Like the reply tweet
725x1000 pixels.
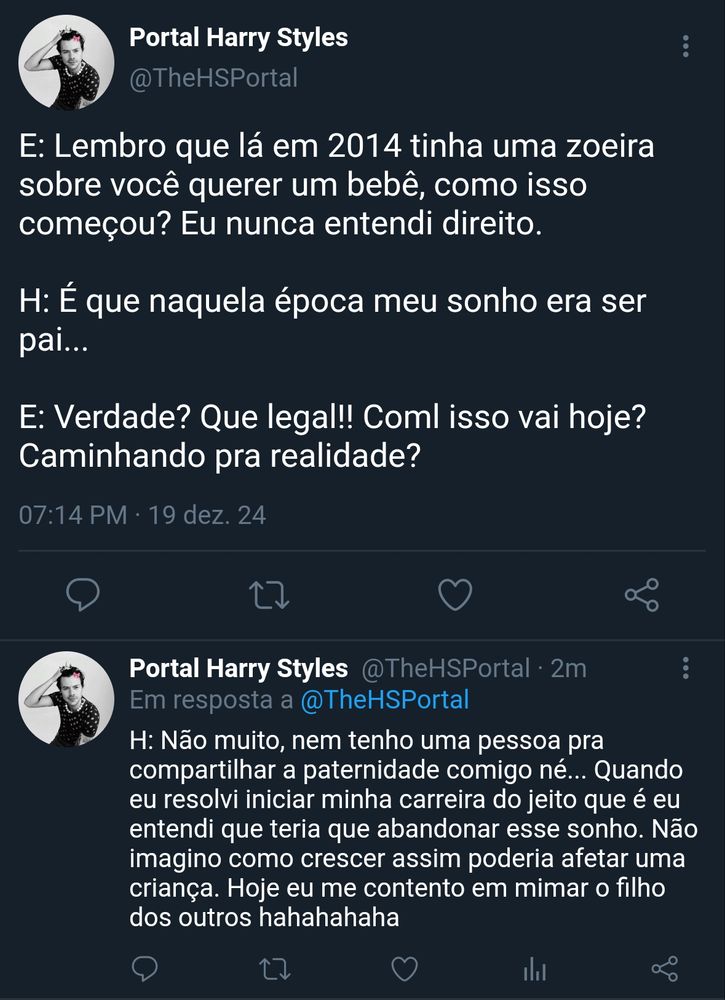click(404, 968)
